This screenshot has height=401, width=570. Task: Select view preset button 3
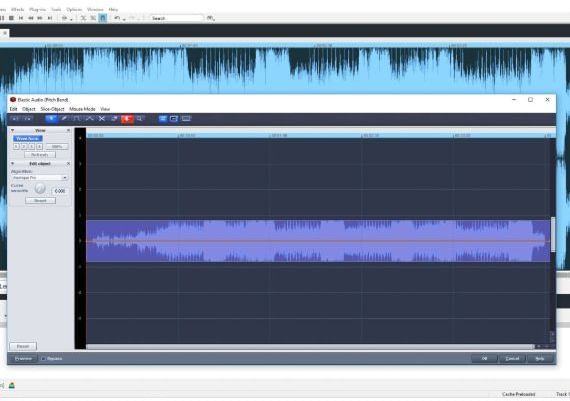32,147
